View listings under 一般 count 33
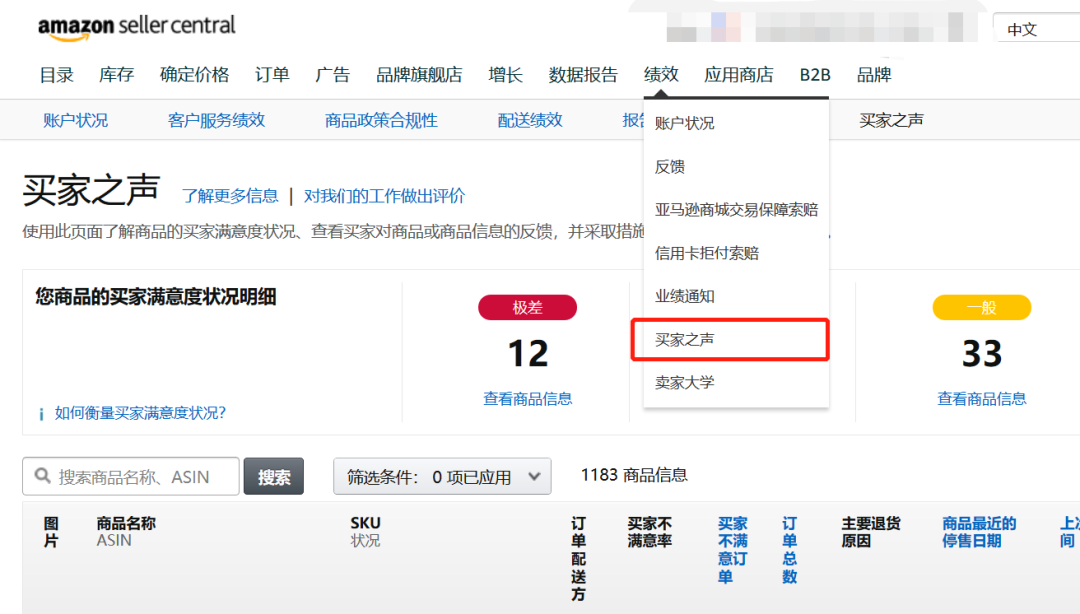 [x=982, y=398]
